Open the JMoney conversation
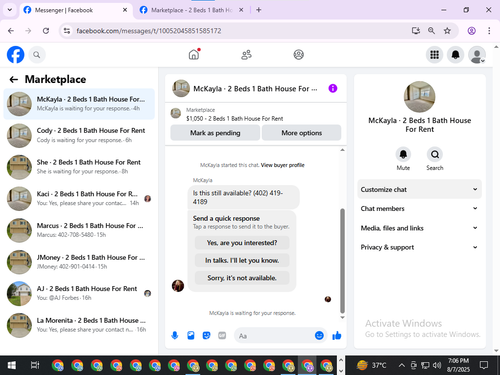Image resolution: width=500 pixels, height=375 pixels. point(79,262)
